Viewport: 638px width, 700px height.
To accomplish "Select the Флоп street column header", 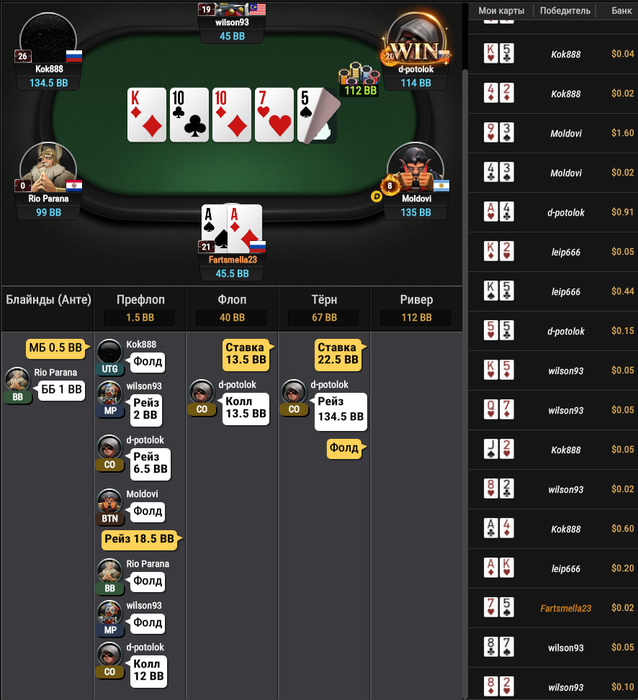I will 232,308.
